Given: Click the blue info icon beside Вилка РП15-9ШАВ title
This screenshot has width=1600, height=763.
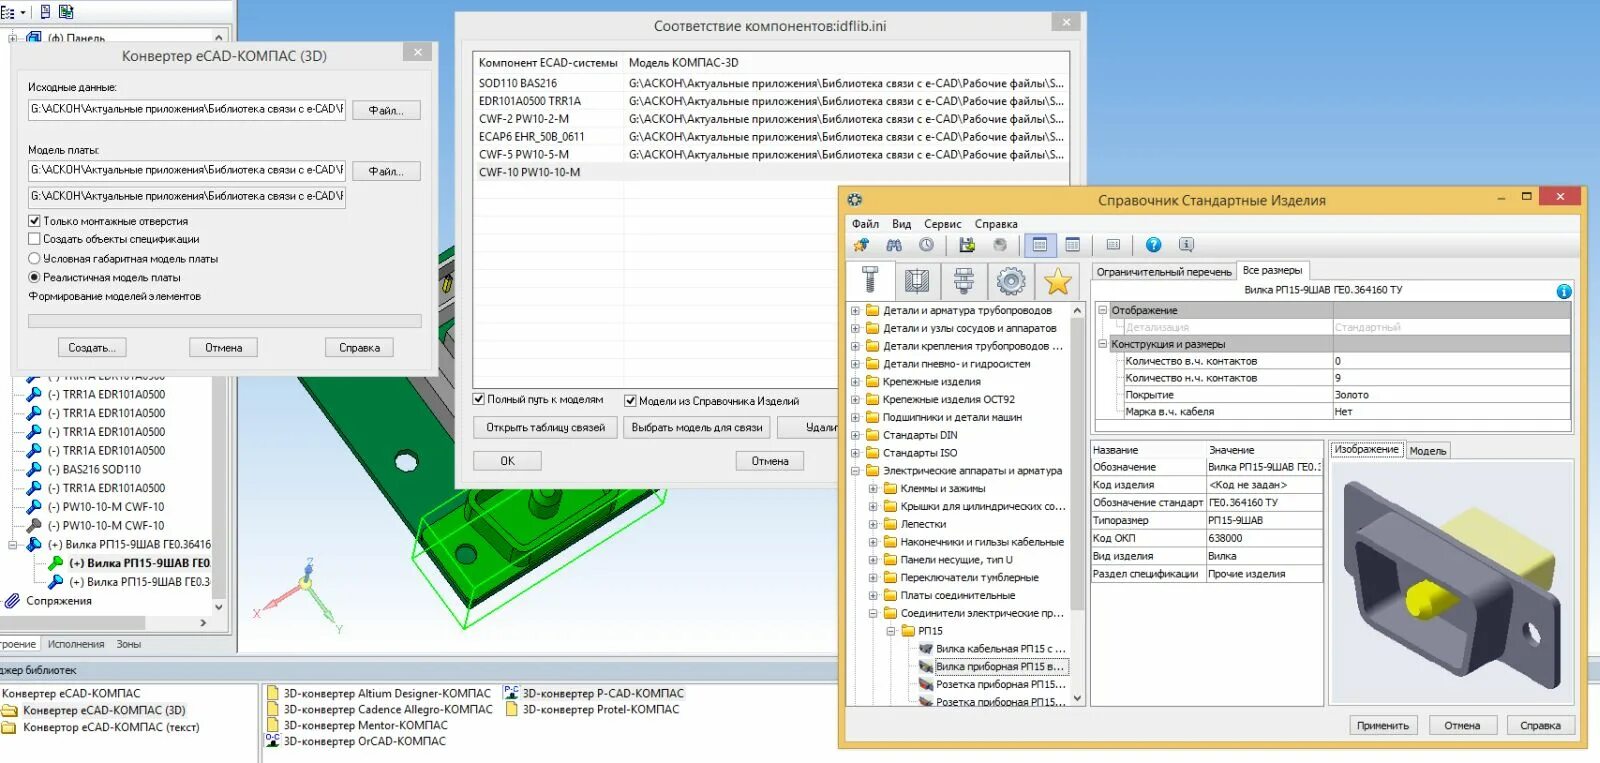Looking at the screenshot, I should click(x=1564, y=291).
